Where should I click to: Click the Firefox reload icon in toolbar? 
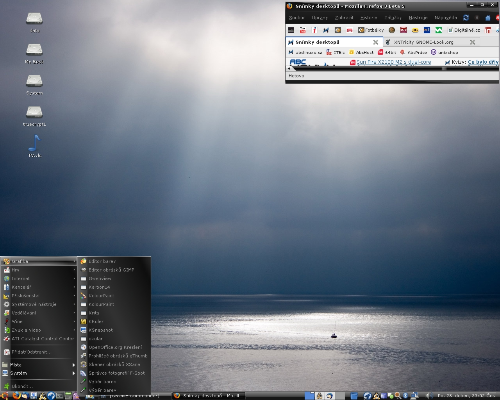(466, 18)
